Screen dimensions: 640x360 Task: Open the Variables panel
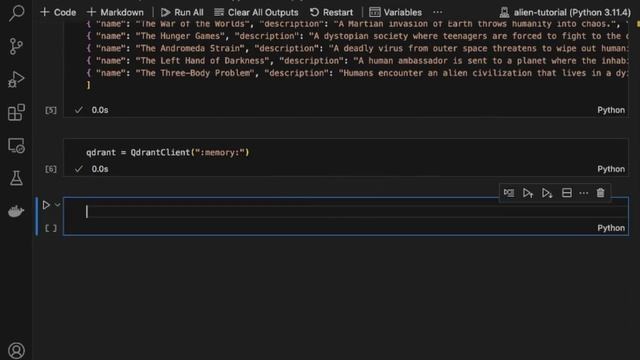tap(396, 12)
